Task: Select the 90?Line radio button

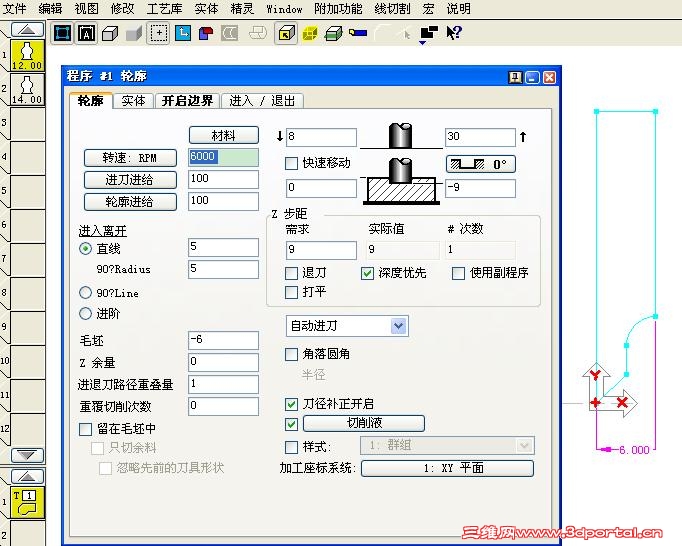Action: click(x=85, y=292)
